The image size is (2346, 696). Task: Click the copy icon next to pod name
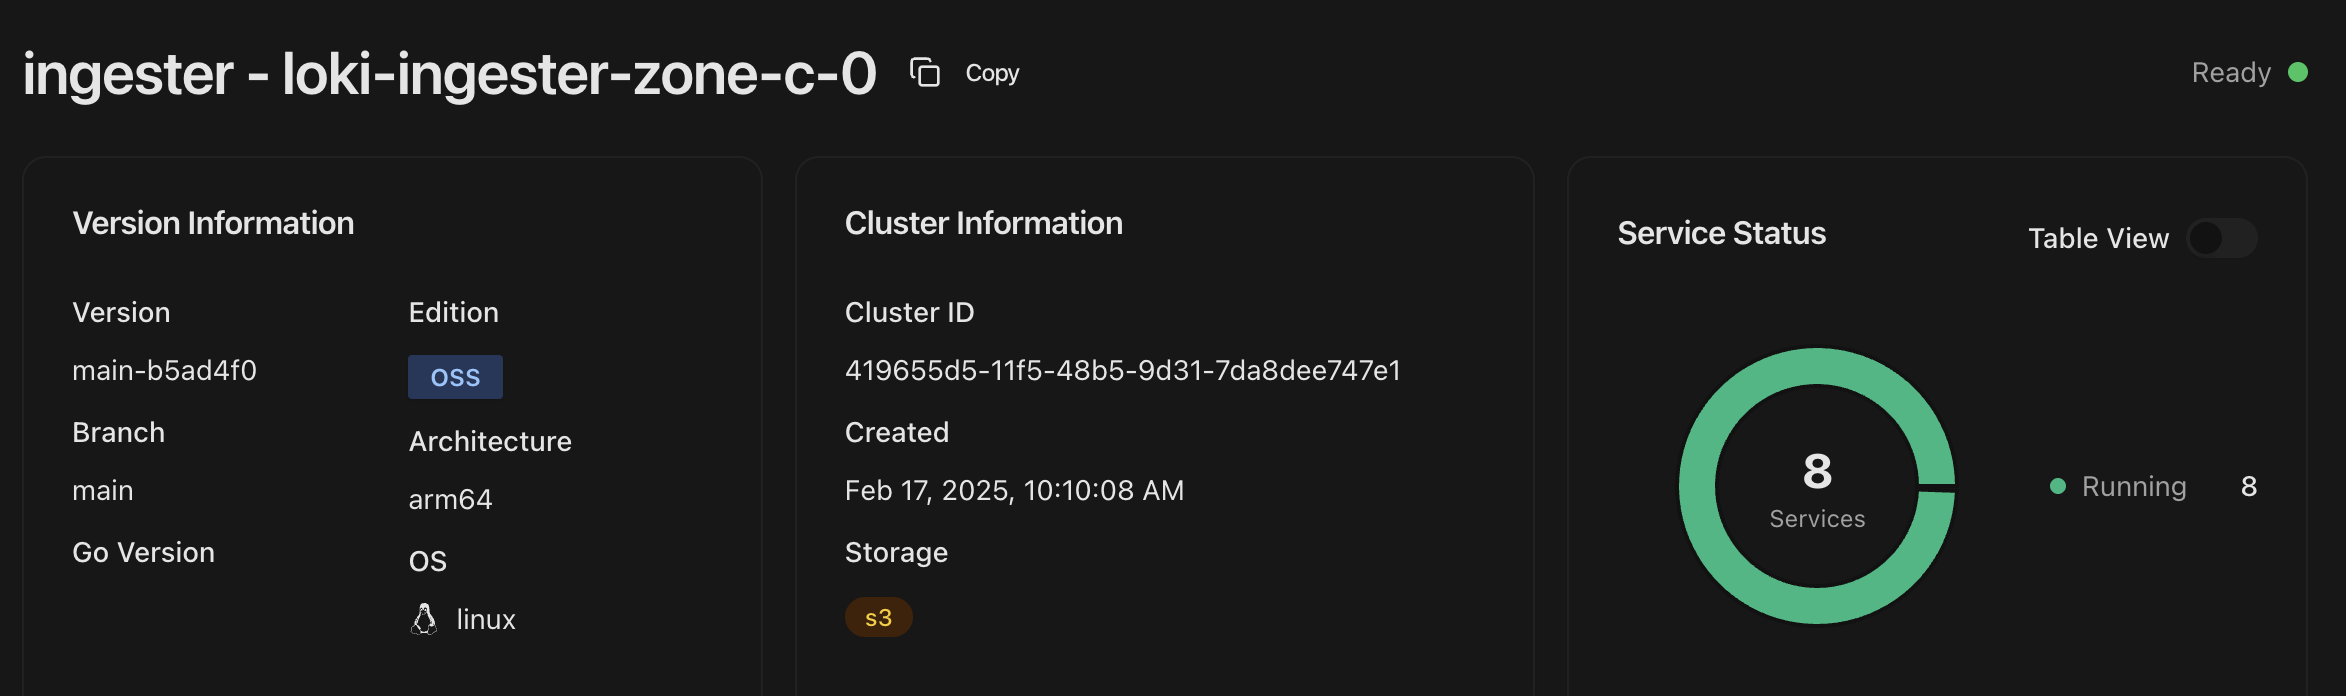tap(923, 73)
